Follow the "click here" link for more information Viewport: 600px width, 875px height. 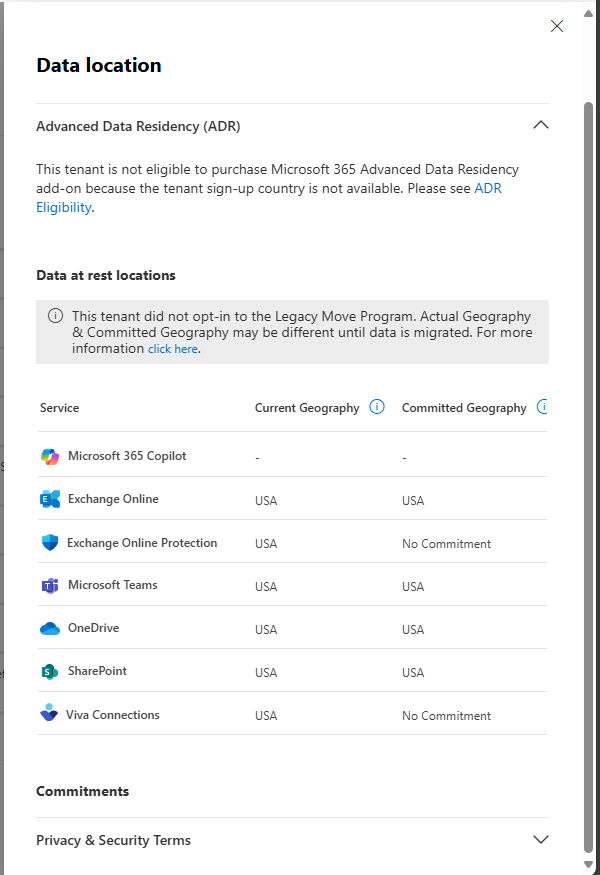pyautogui.click(x=173, y=349)
